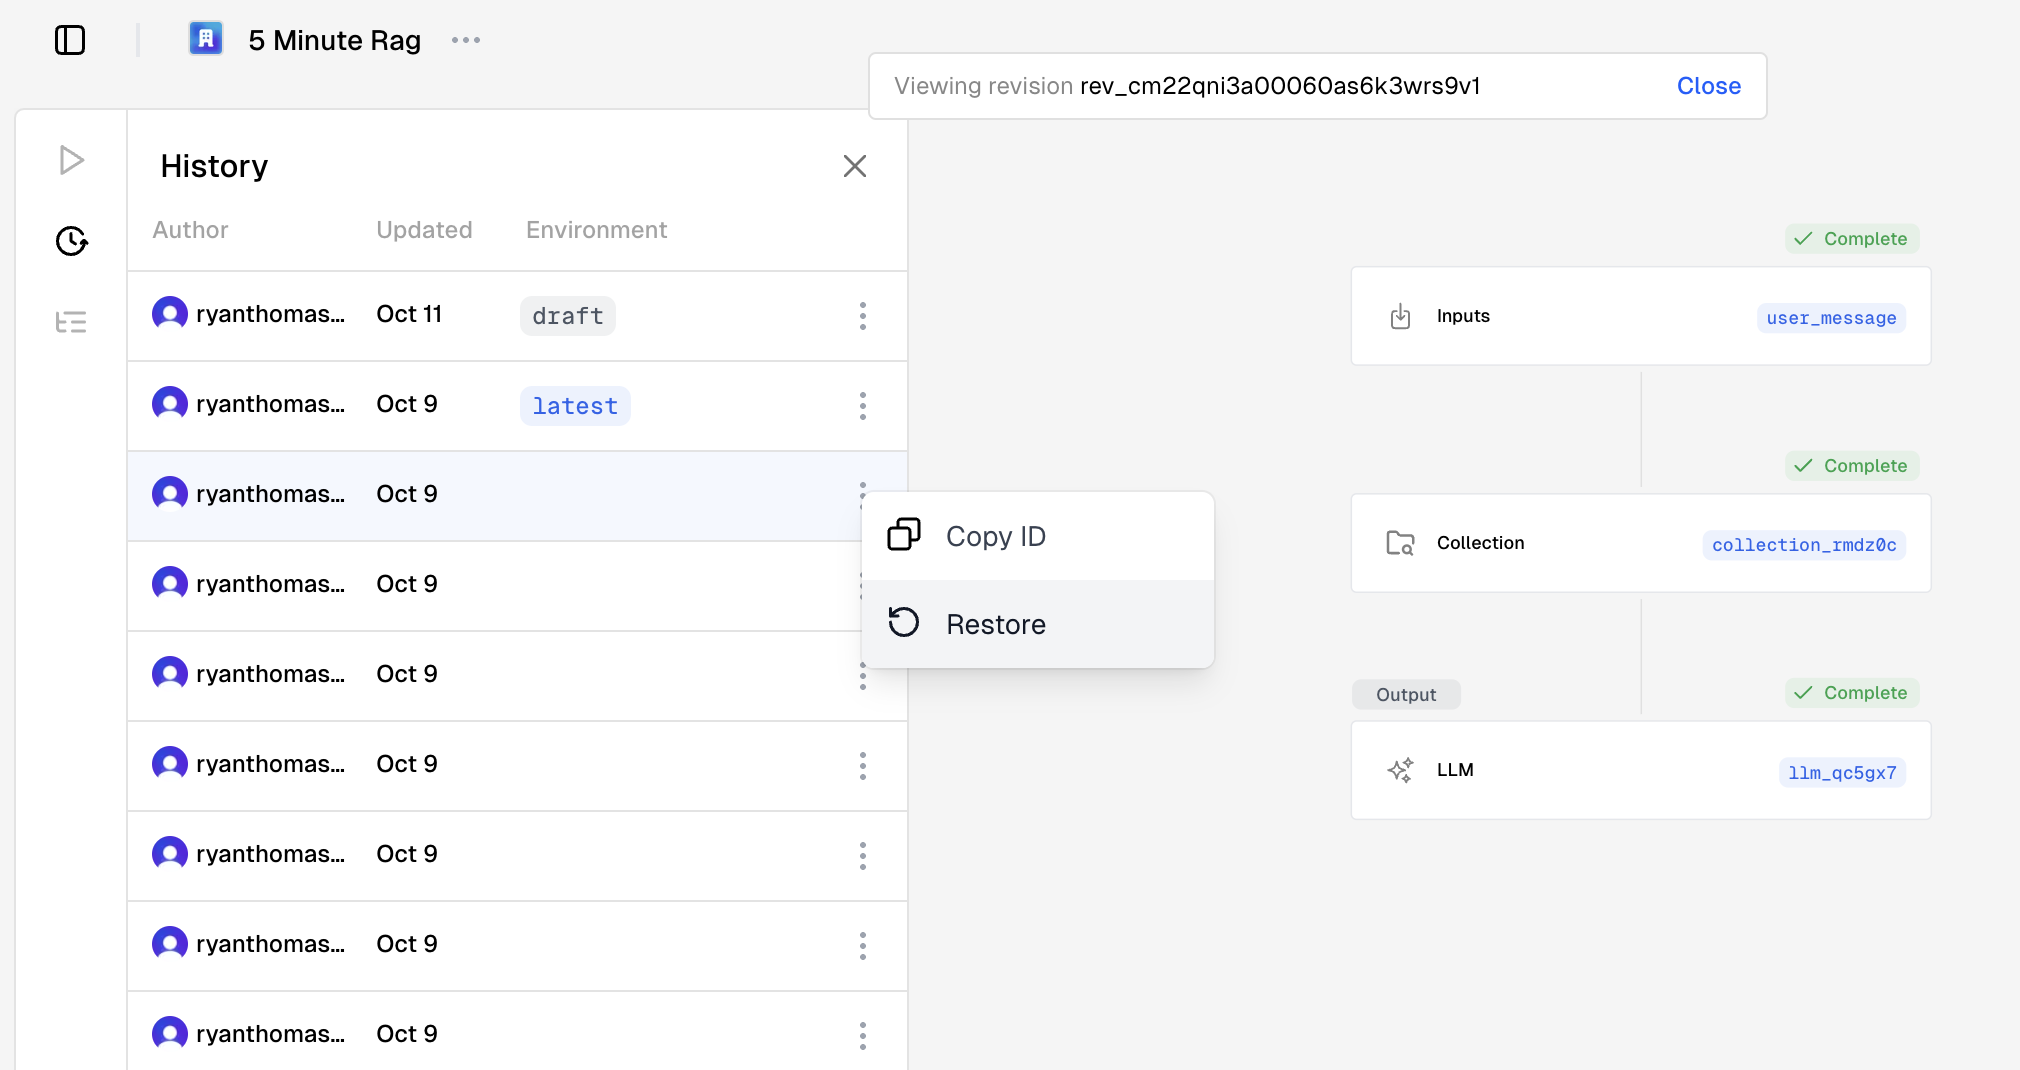This screenshot has height=1070, width=2020.
Task: Click the 5 Minute Rag app icon
Action: click(206, 39)
